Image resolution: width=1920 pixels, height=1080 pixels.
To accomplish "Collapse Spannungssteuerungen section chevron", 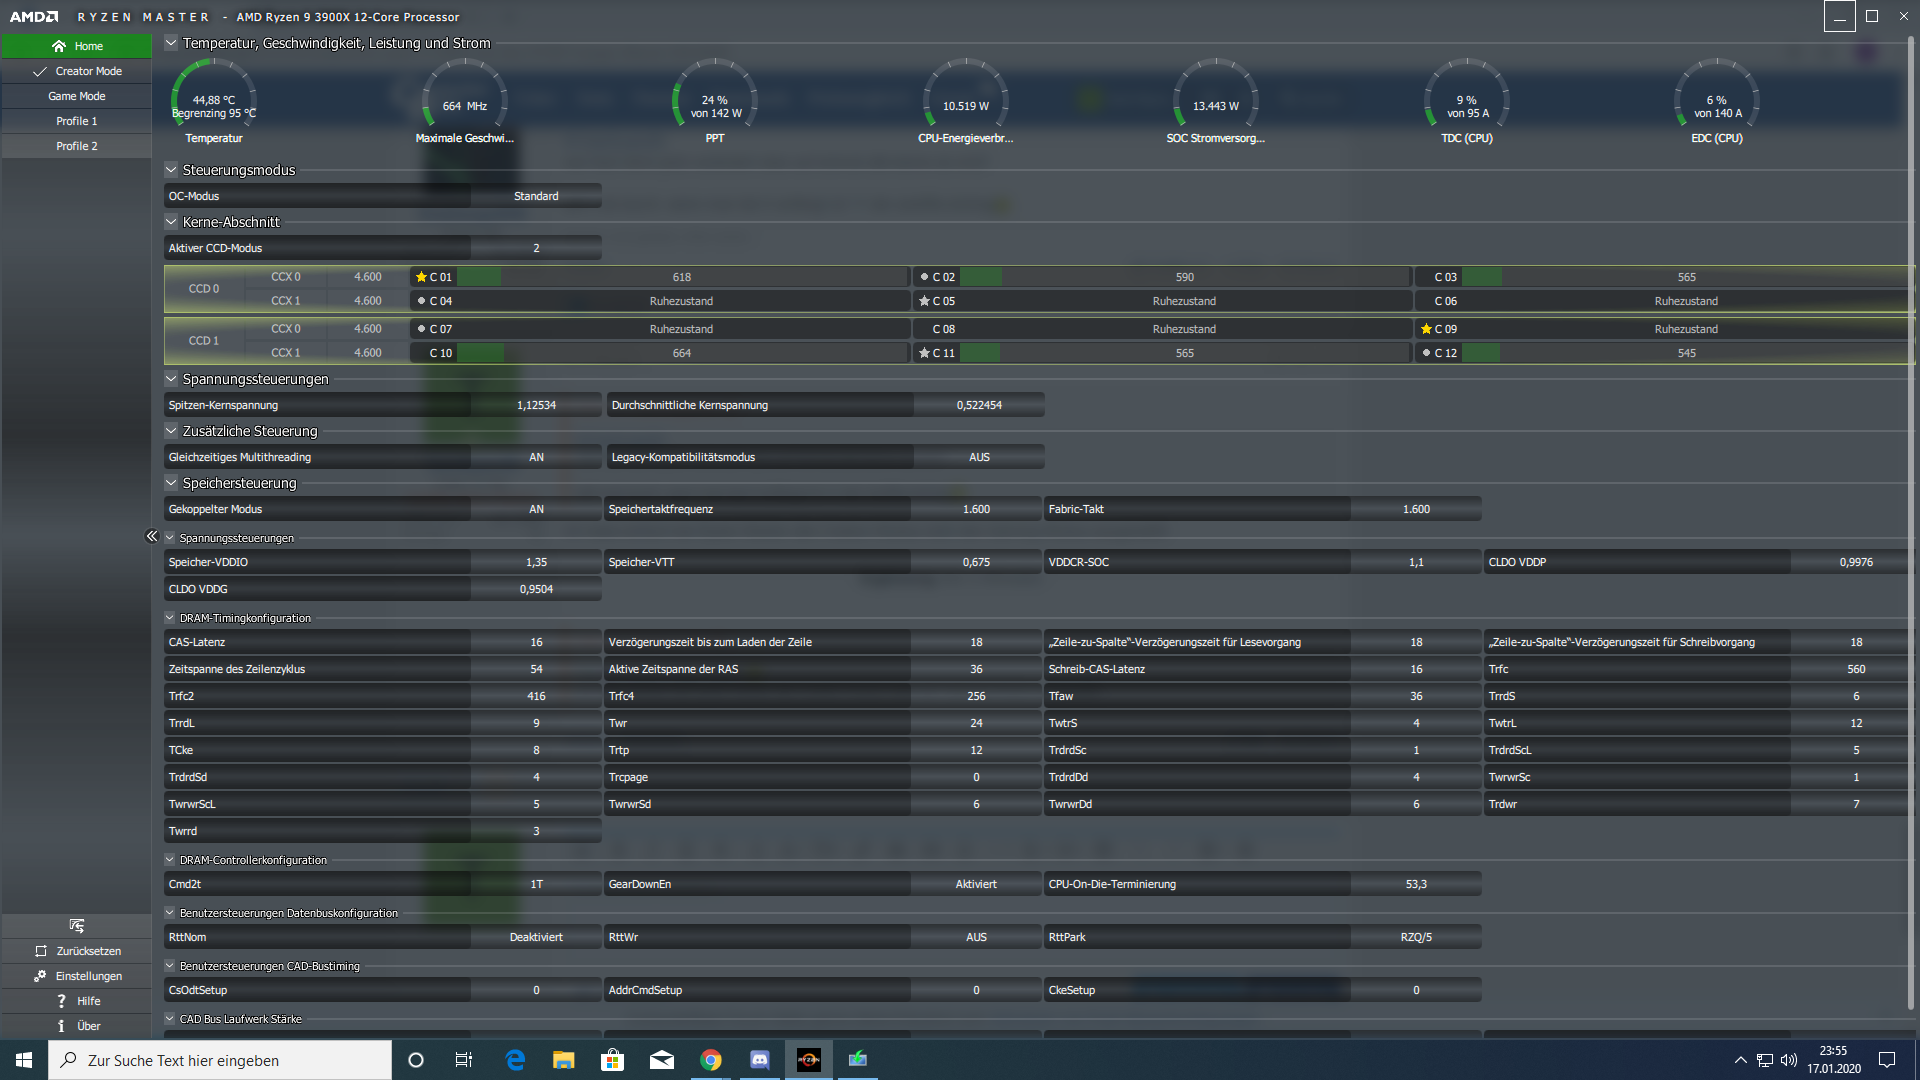I will coord(171,379).
